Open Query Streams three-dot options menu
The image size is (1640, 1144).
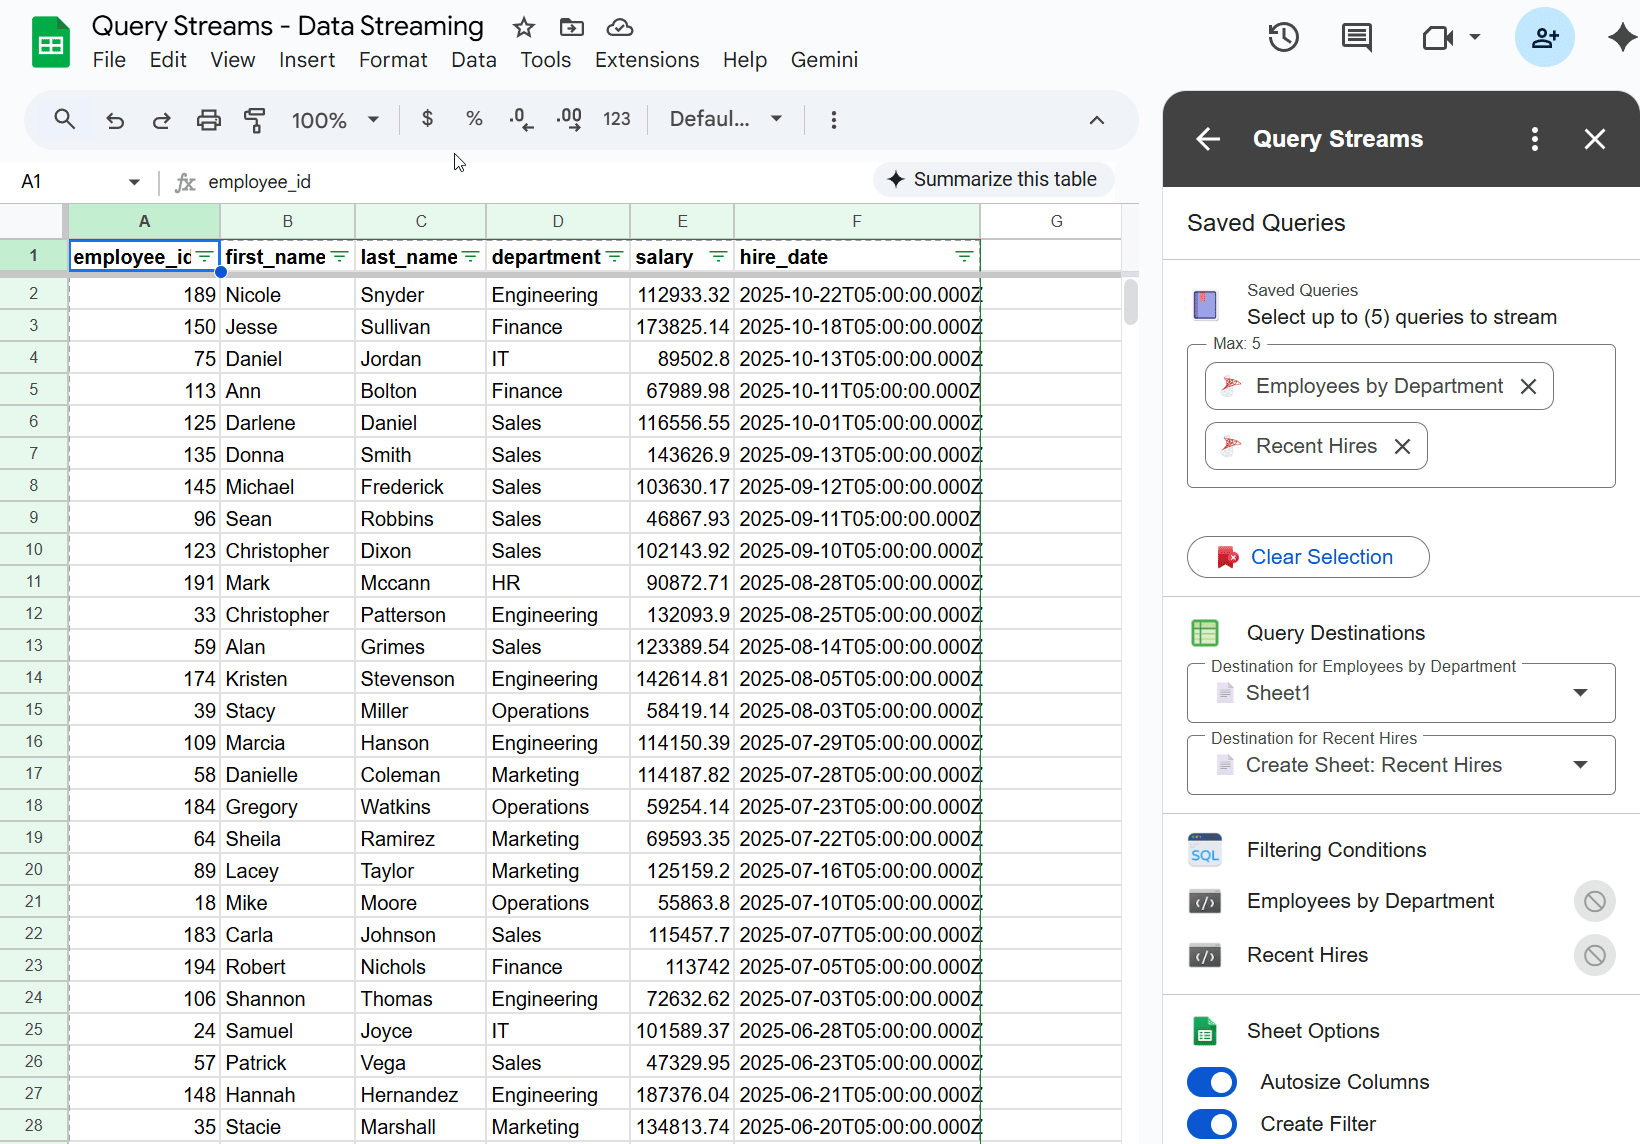point(1534,139)
